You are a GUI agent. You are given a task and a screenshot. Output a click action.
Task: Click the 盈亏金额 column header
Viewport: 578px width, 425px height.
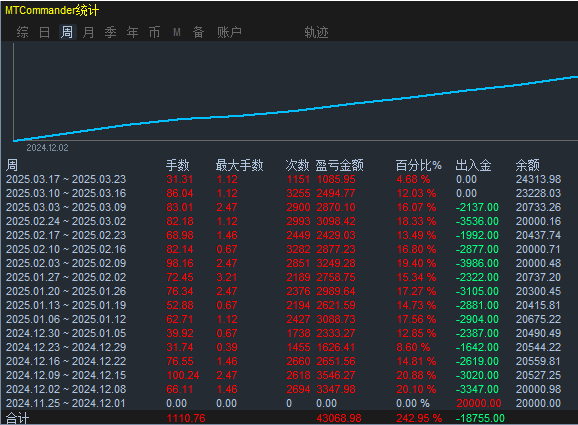tap(340, 165)
